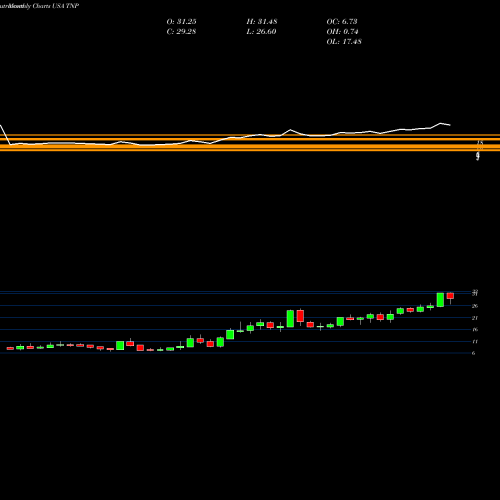The width and height of the screenshot is (500, 500).
Task: Click the price axis label '21'
Action: (x=475, y=318)
